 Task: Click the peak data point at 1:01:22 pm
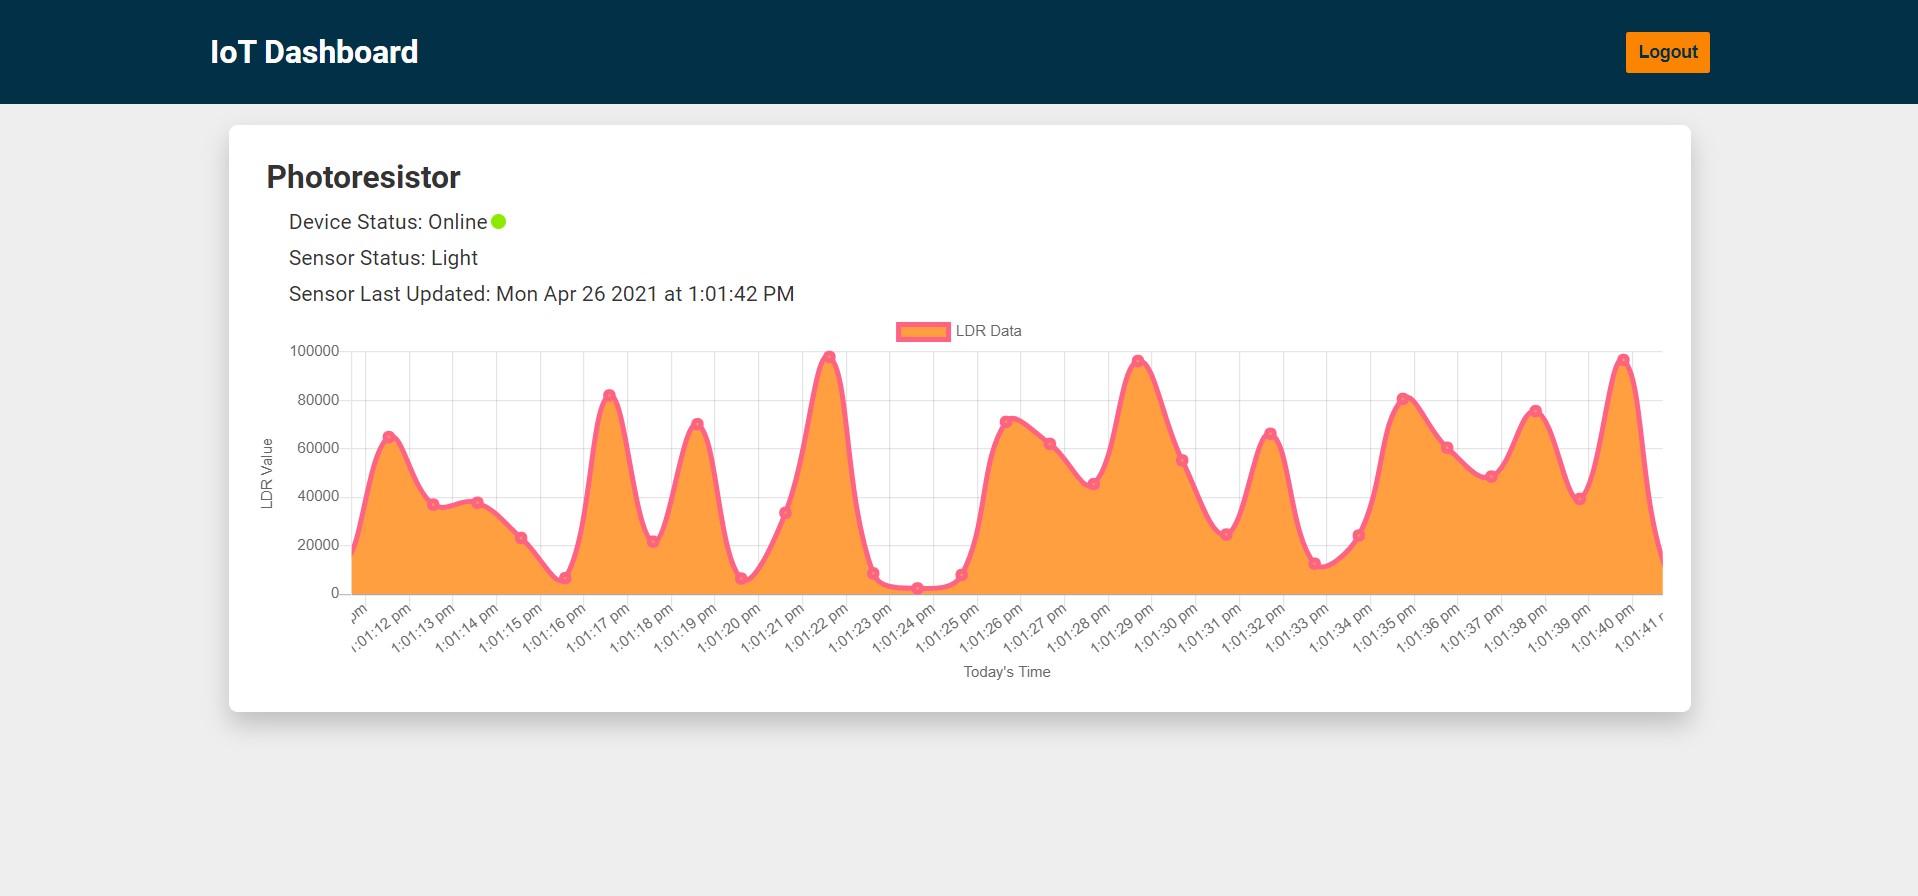829,357
